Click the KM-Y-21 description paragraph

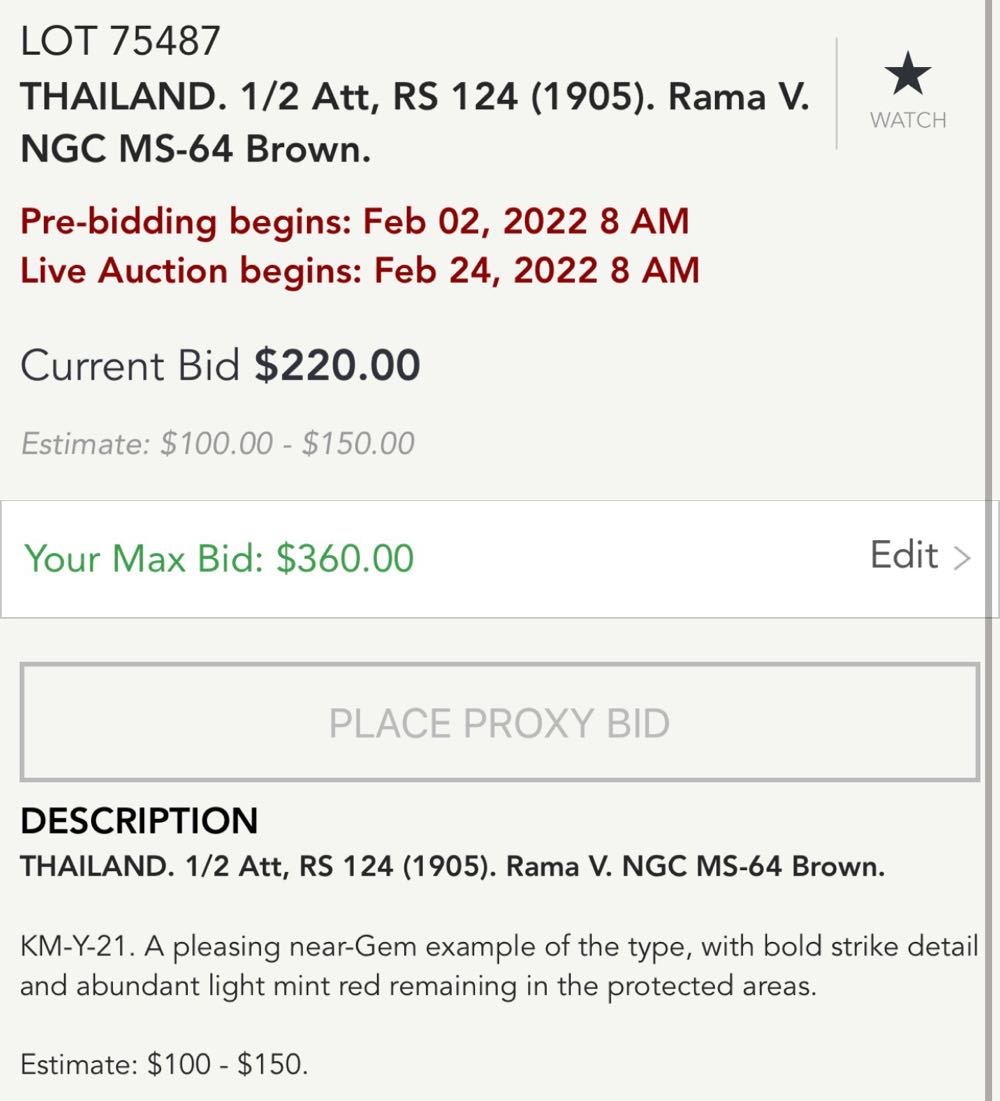click(498, 966)
